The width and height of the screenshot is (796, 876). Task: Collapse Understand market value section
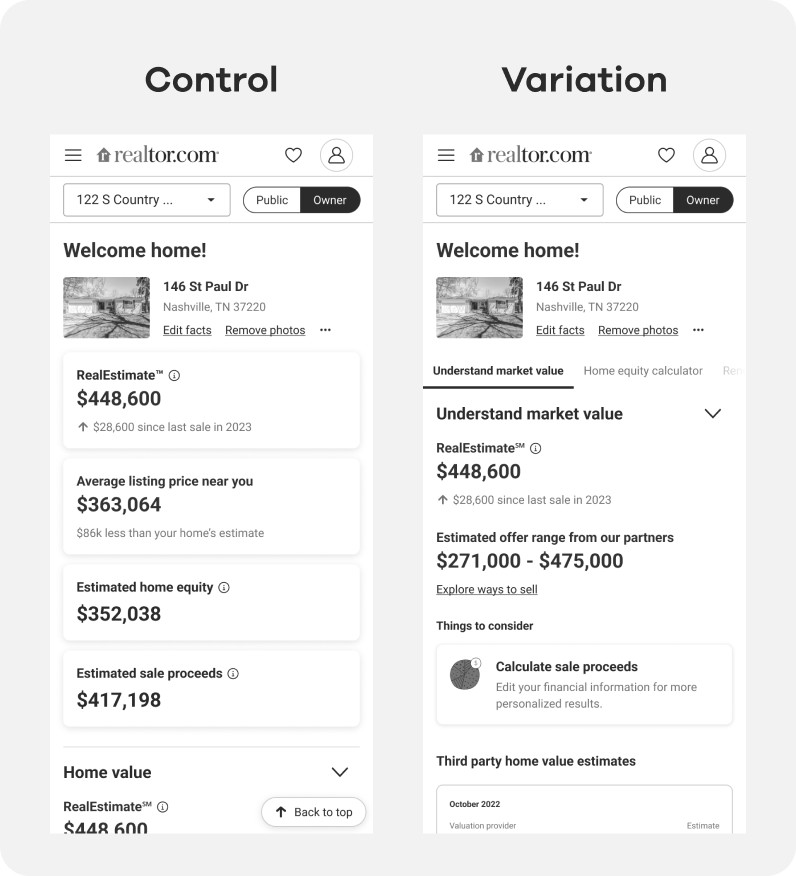pos(712,414)
